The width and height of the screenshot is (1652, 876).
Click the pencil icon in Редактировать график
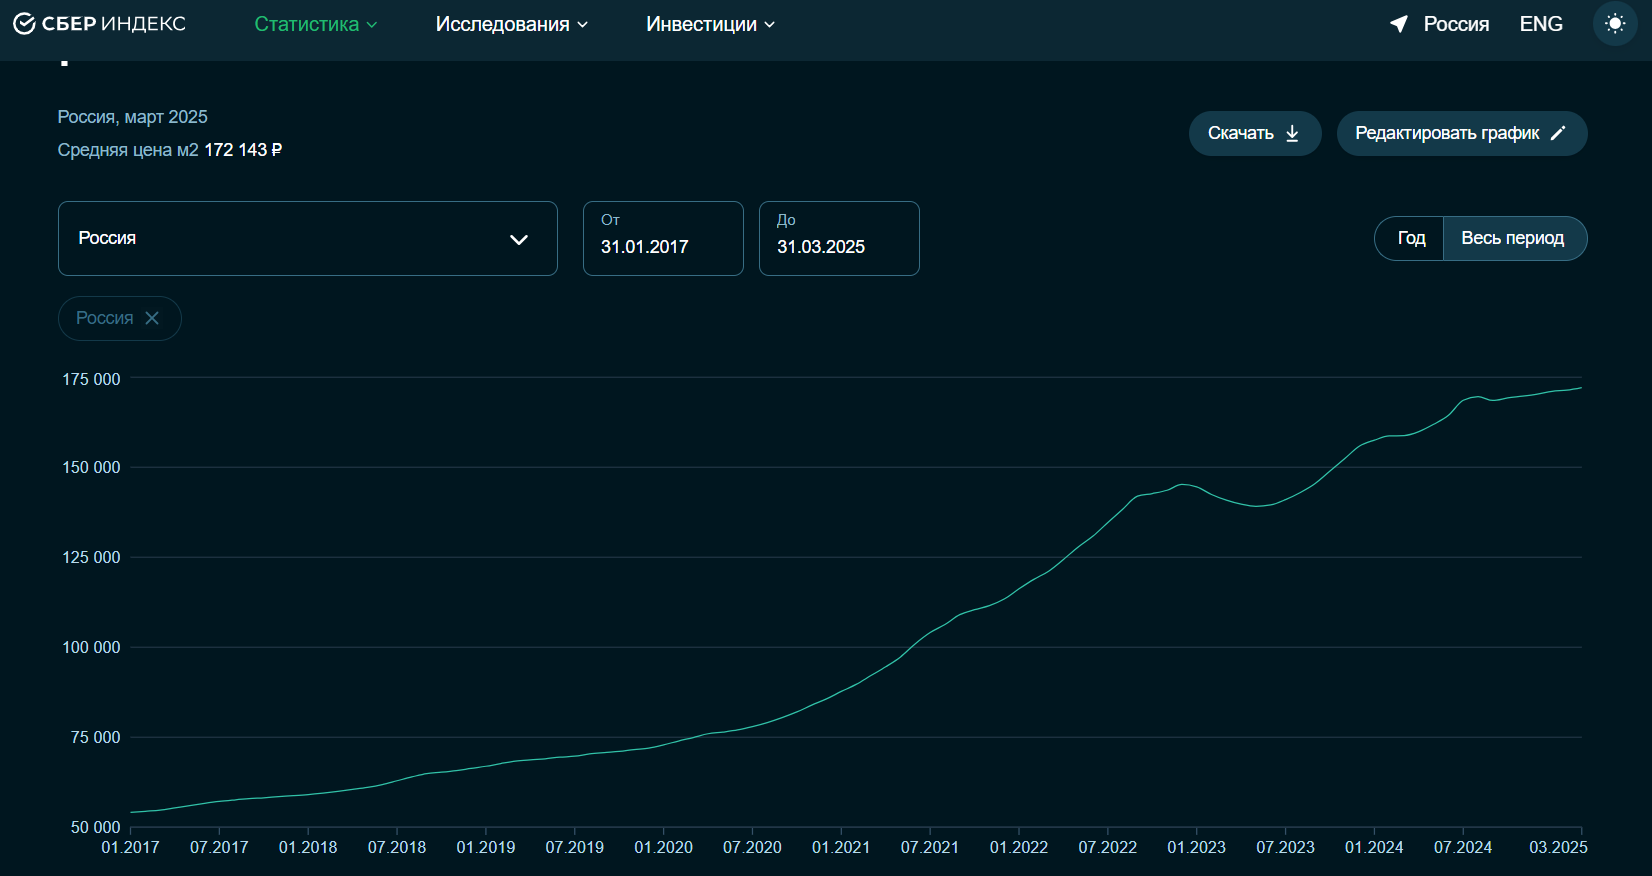coord(1557,133)
